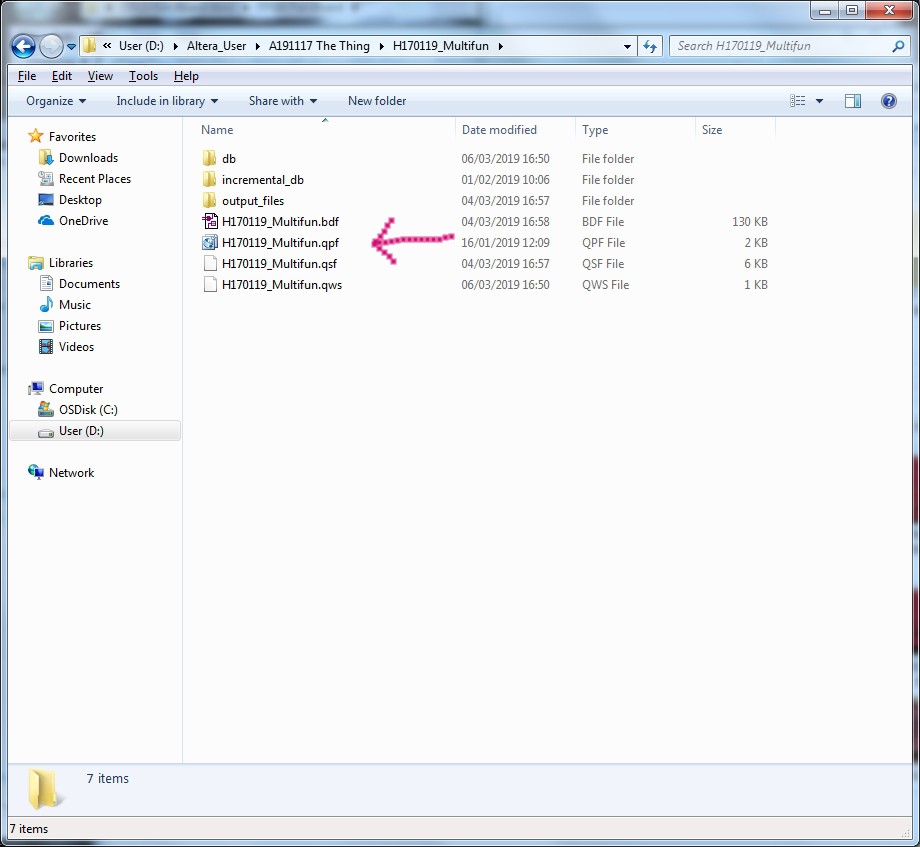The width and height of the screenshot is (920, 847).
Task: Open the Organize dropdown
Action: (x=56, y=101)
